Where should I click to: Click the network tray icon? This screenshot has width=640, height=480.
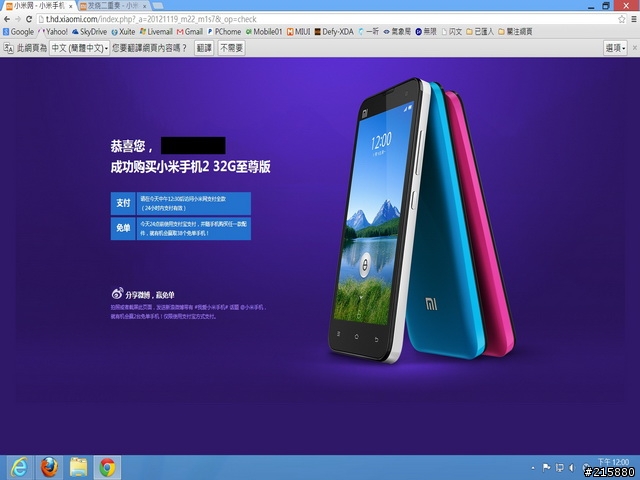560,467
